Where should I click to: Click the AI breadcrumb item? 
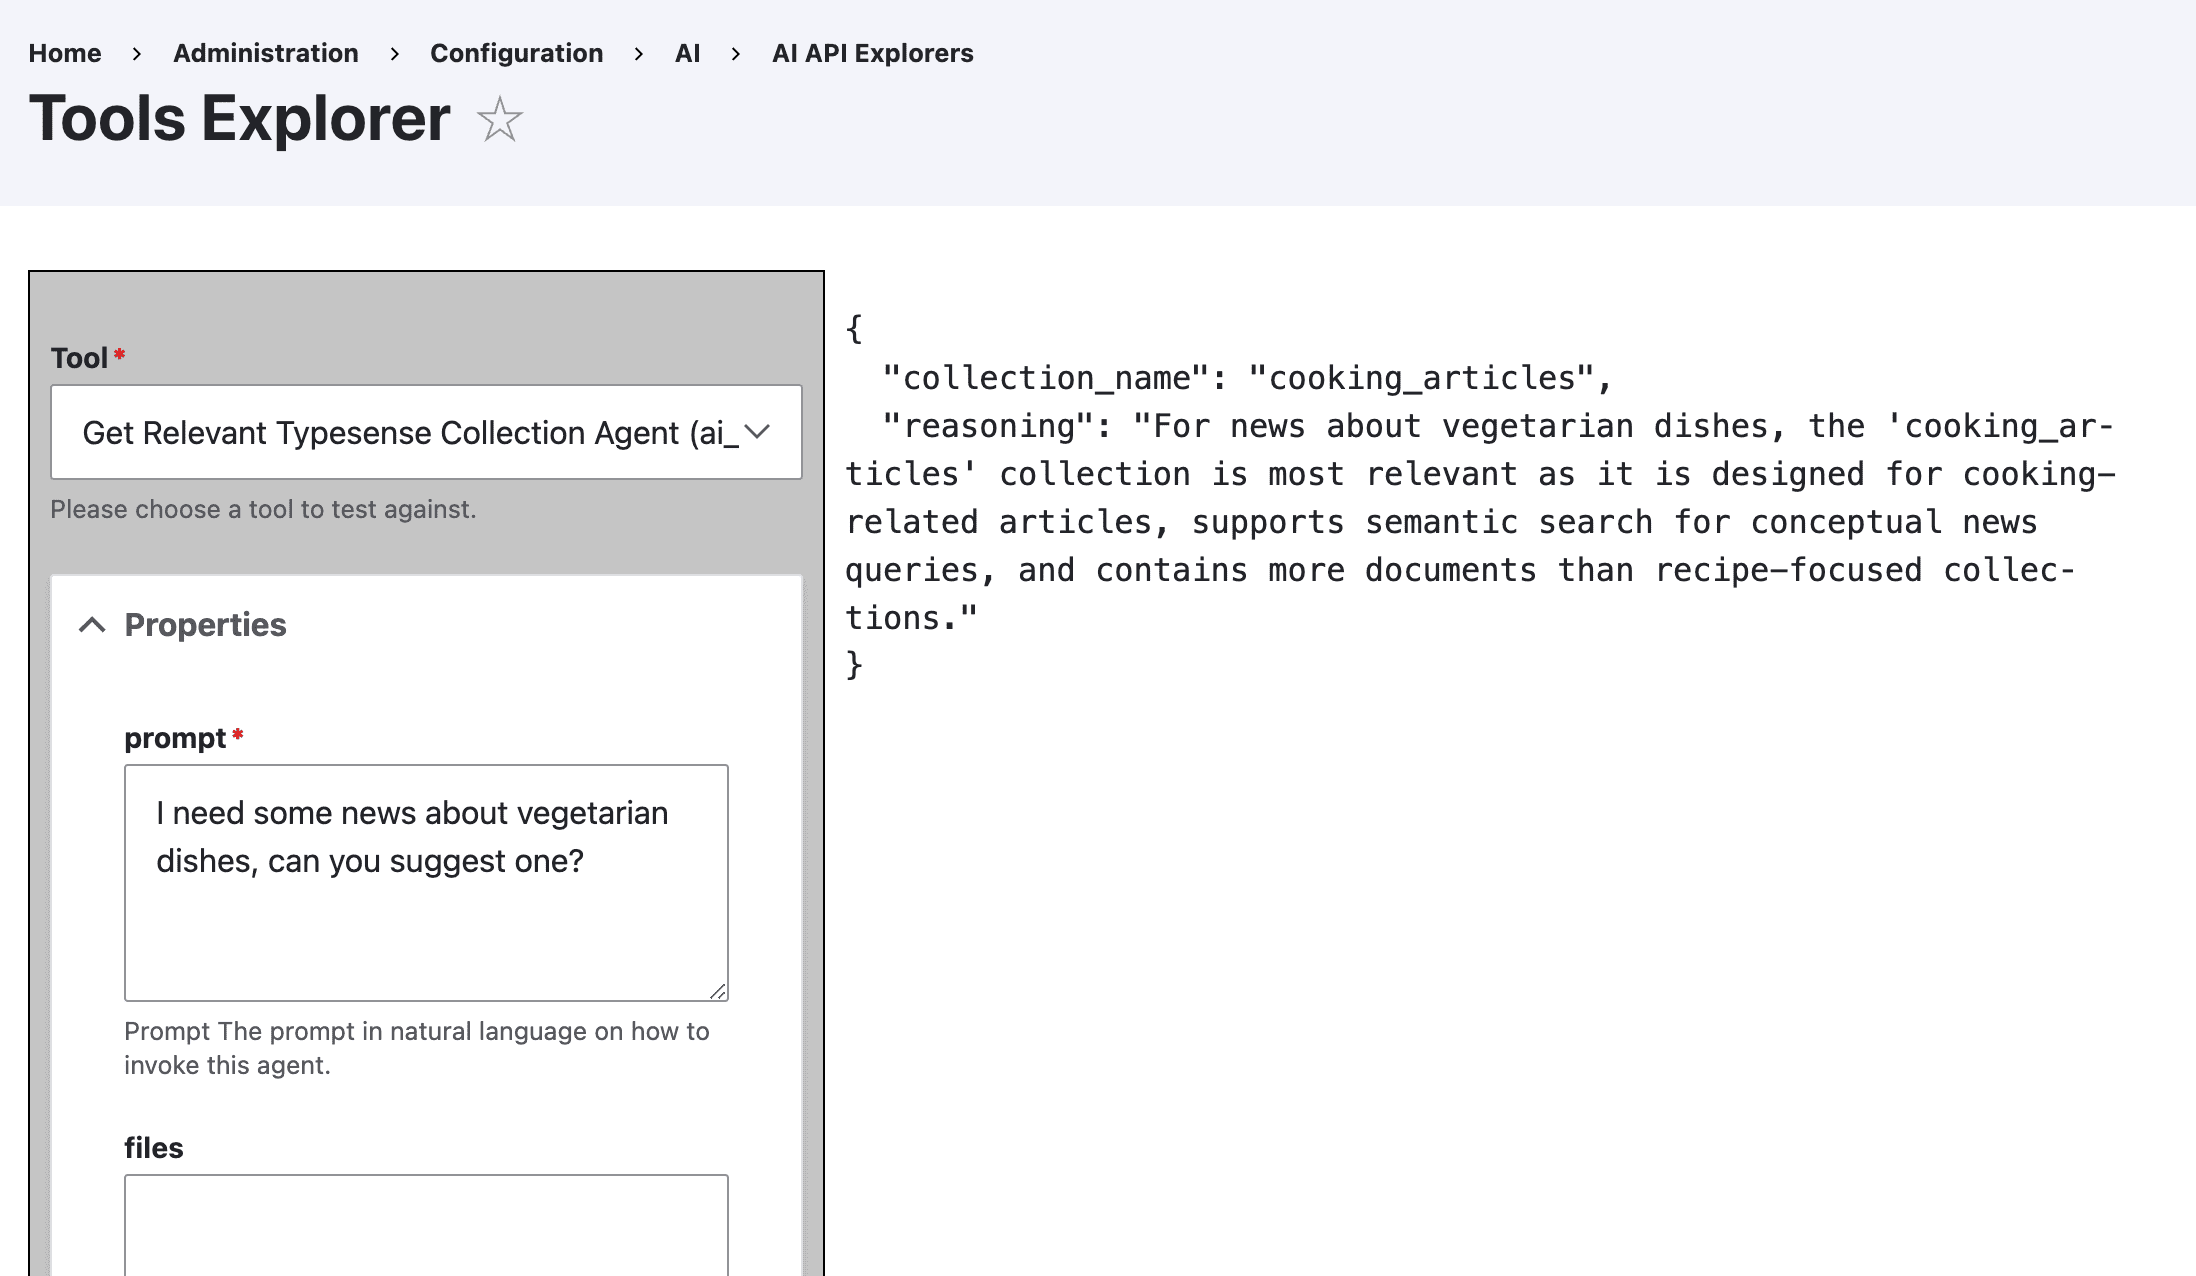click(x=687, y=53)
